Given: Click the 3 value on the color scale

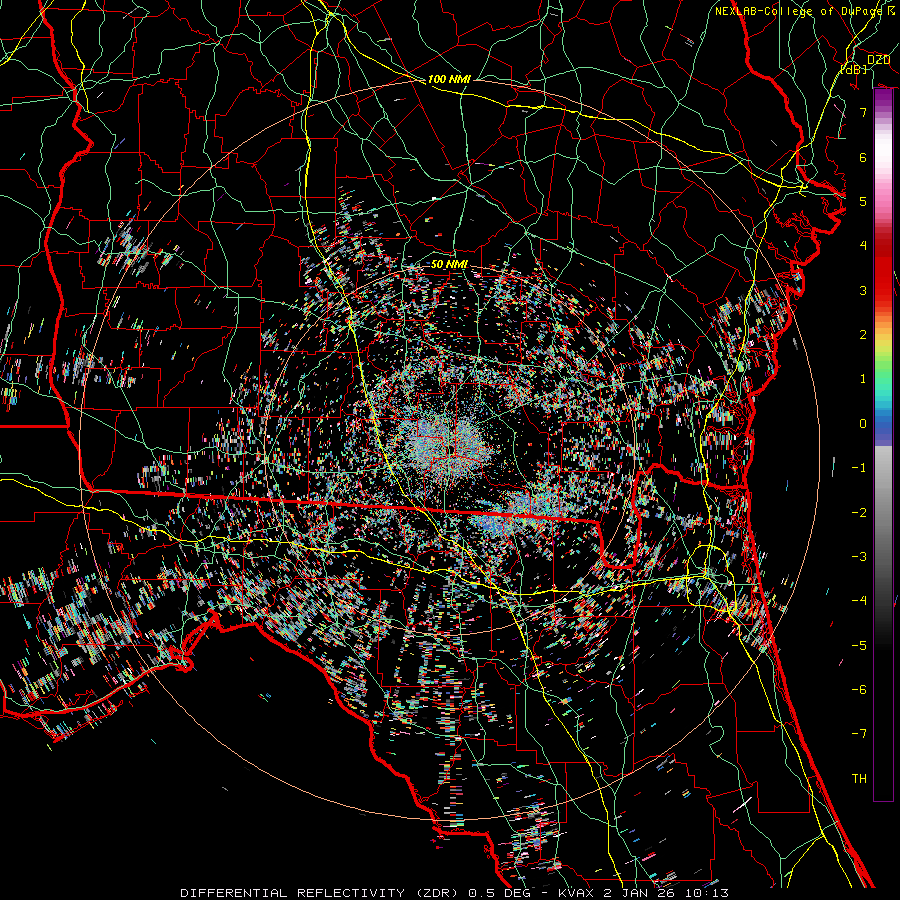Looking at the screenshot, I should click(863, 290).
